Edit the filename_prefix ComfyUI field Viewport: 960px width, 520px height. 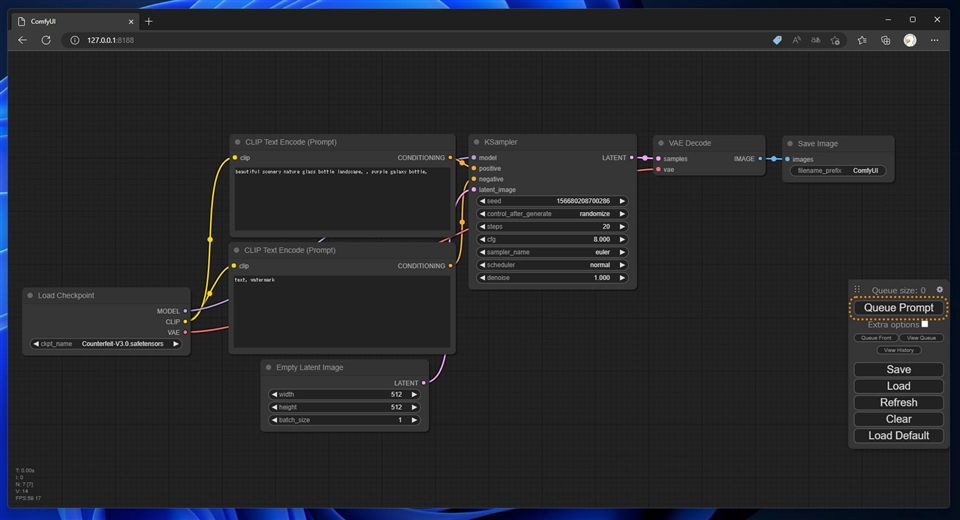838,171
